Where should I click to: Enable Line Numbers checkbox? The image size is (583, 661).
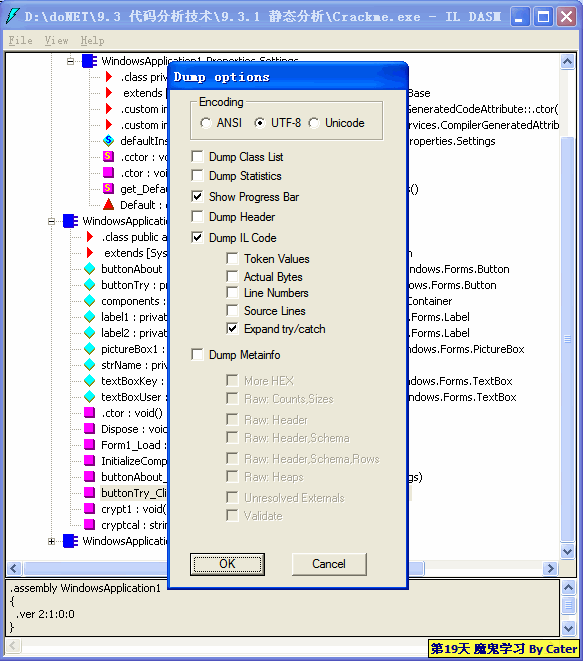coord(232,293)
